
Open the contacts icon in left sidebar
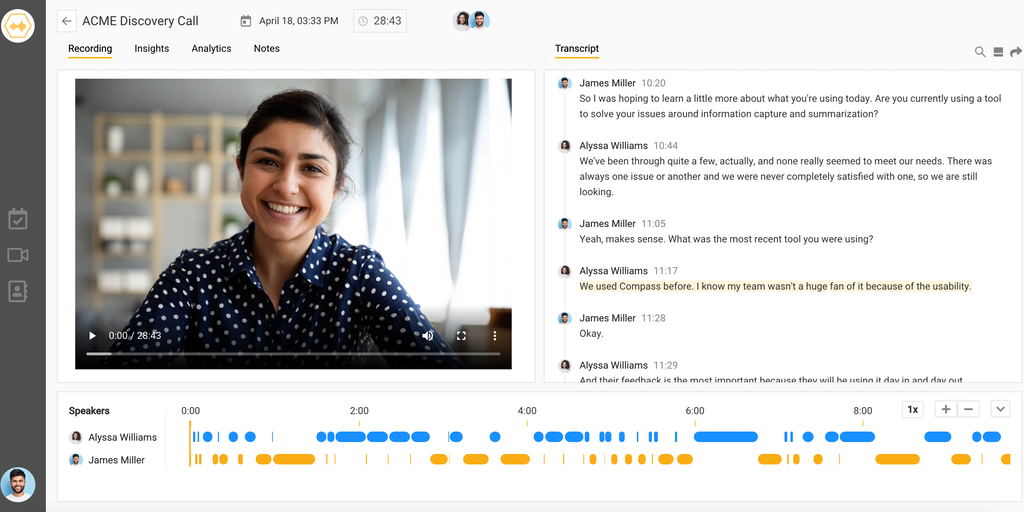[18, 291]
